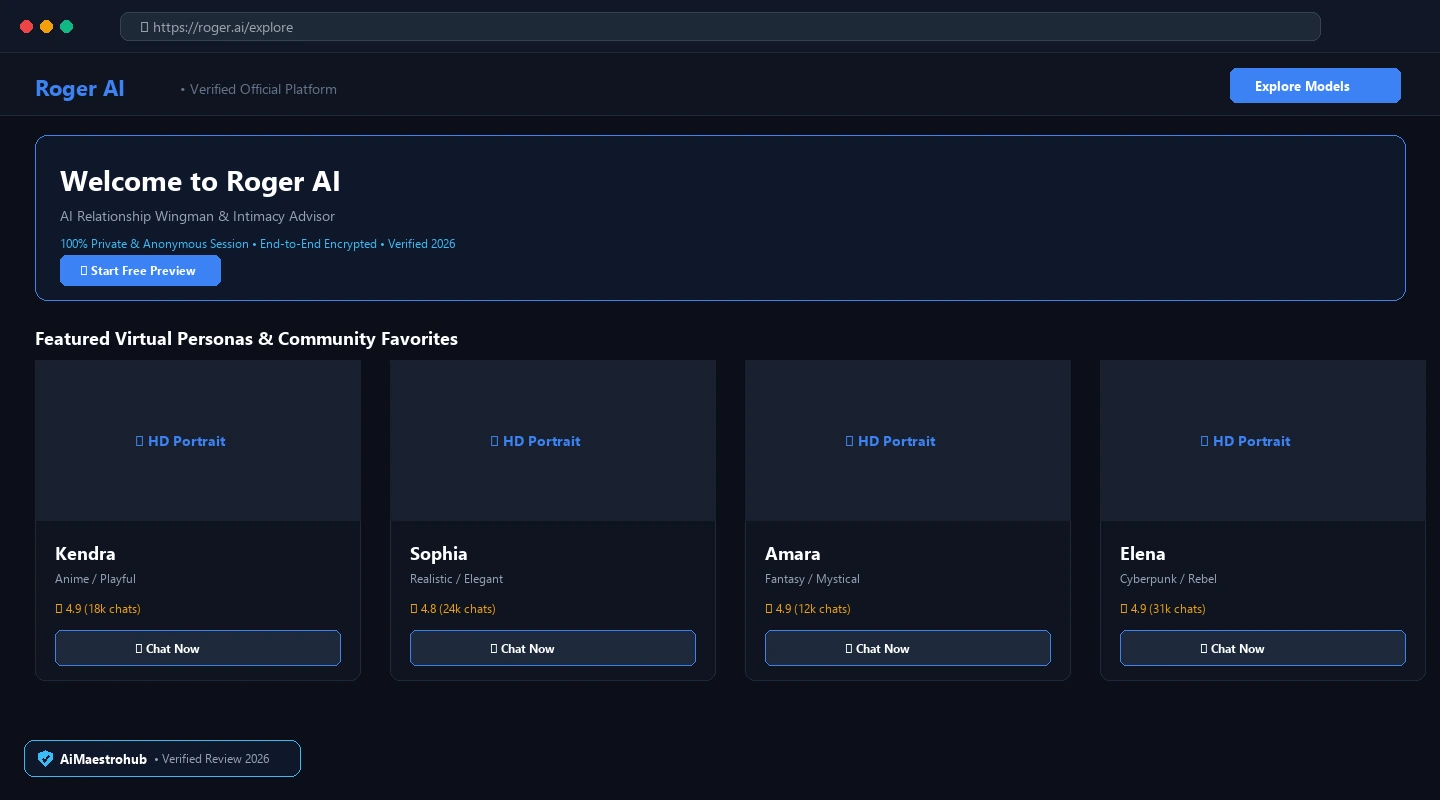Open Sophia's HD Portrait thumbnail
This screenshot has height=800, width=1440.
point(553,441)
